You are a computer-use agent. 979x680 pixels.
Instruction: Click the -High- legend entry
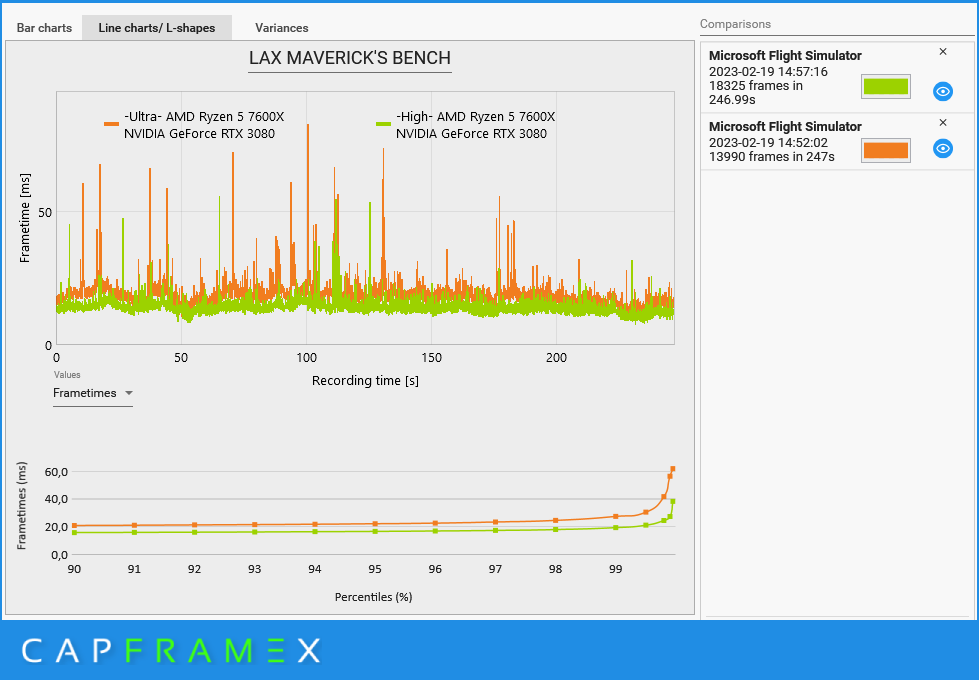pos(466,125)
